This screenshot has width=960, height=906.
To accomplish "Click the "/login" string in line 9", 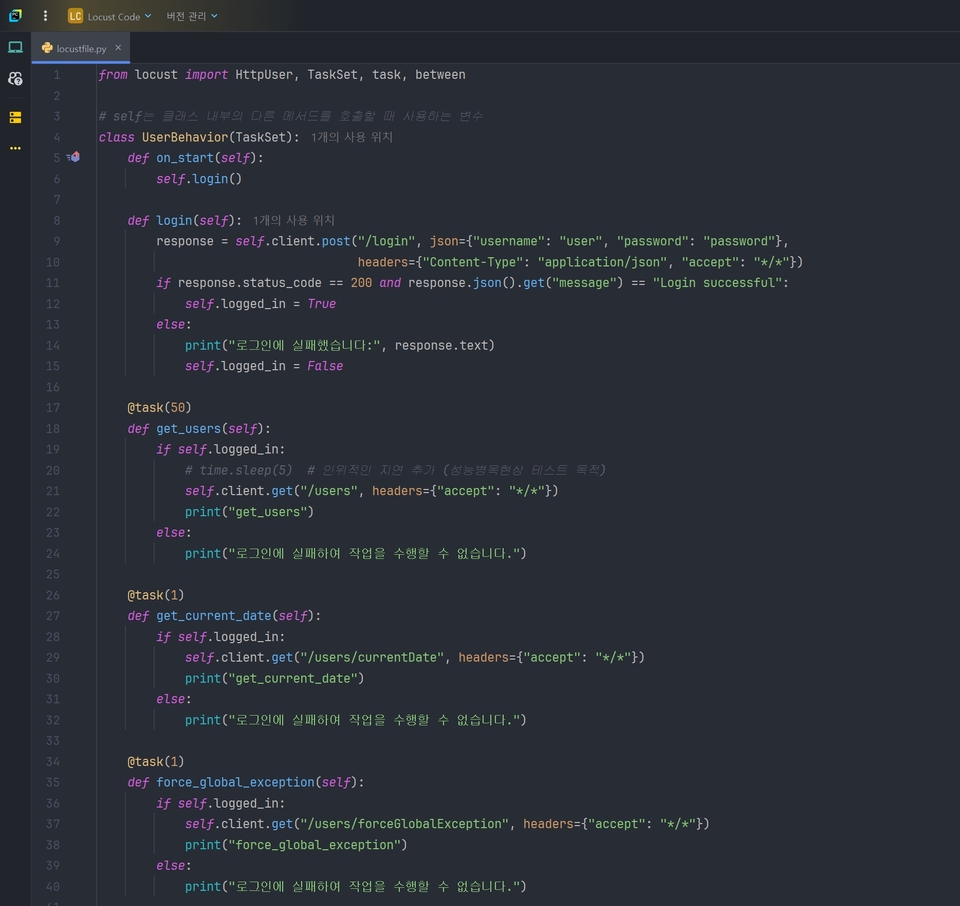I will (386, 241).
